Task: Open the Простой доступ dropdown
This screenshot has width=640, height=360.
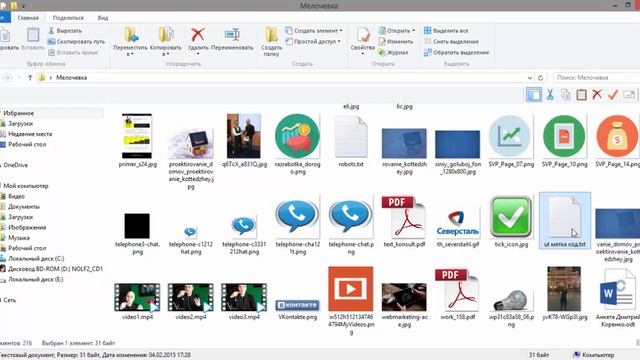Action: [x=313, y=42]
